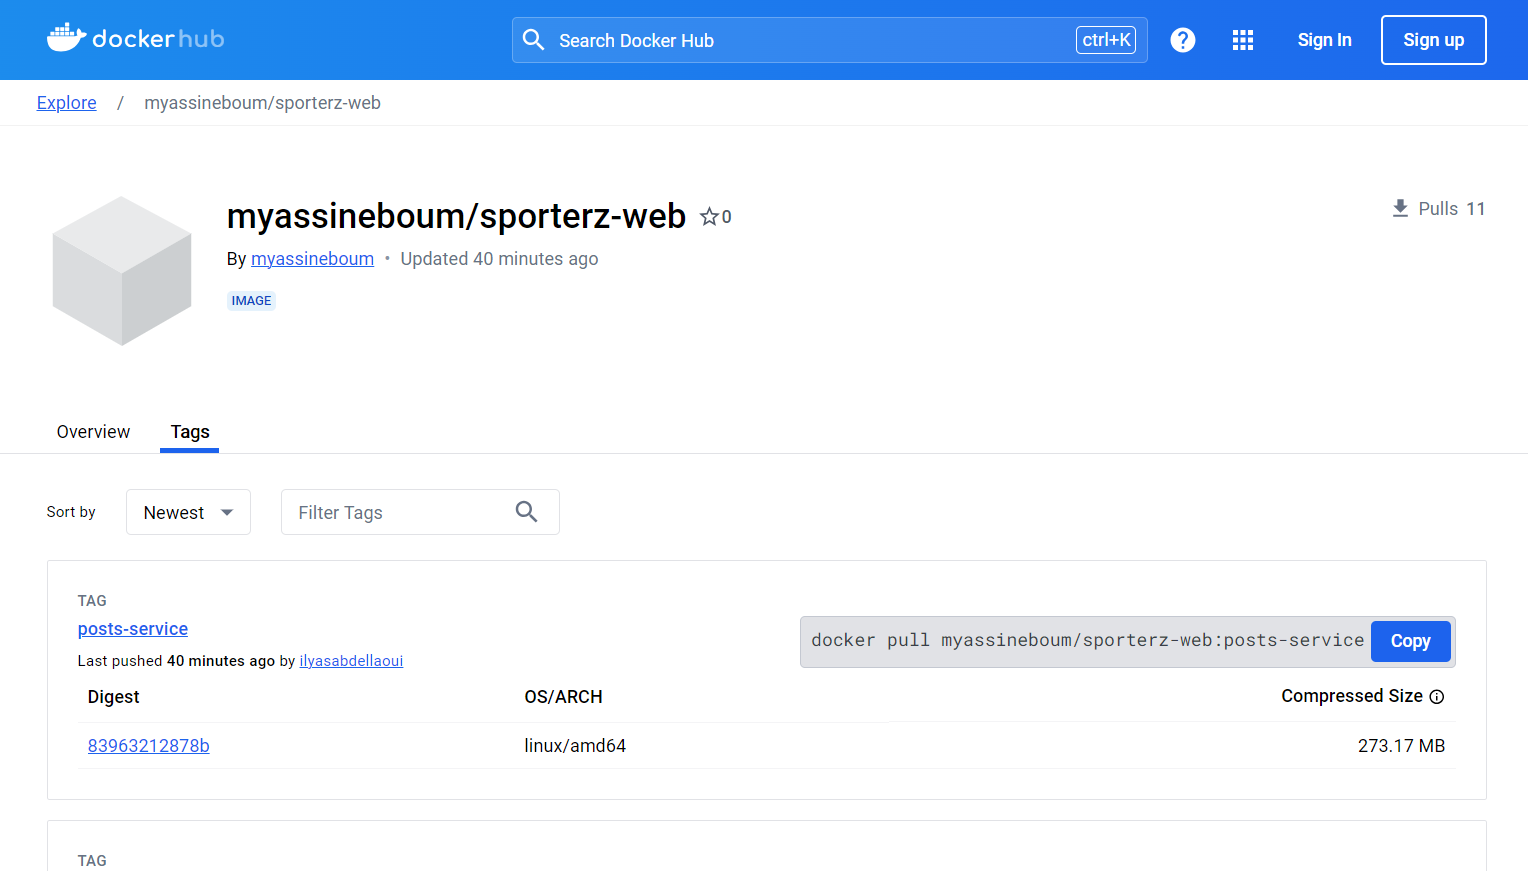The width and height of the screenshot is (1528, 871).
Task: Click the Digest column header
Action: point(113,697)
